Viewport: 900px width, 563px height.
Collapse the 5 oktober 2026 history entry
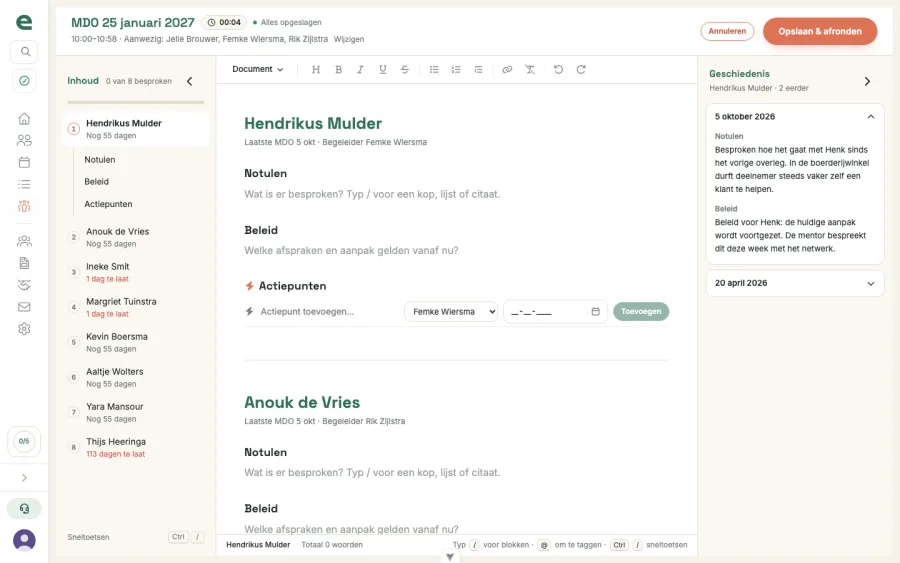[871, 117]
